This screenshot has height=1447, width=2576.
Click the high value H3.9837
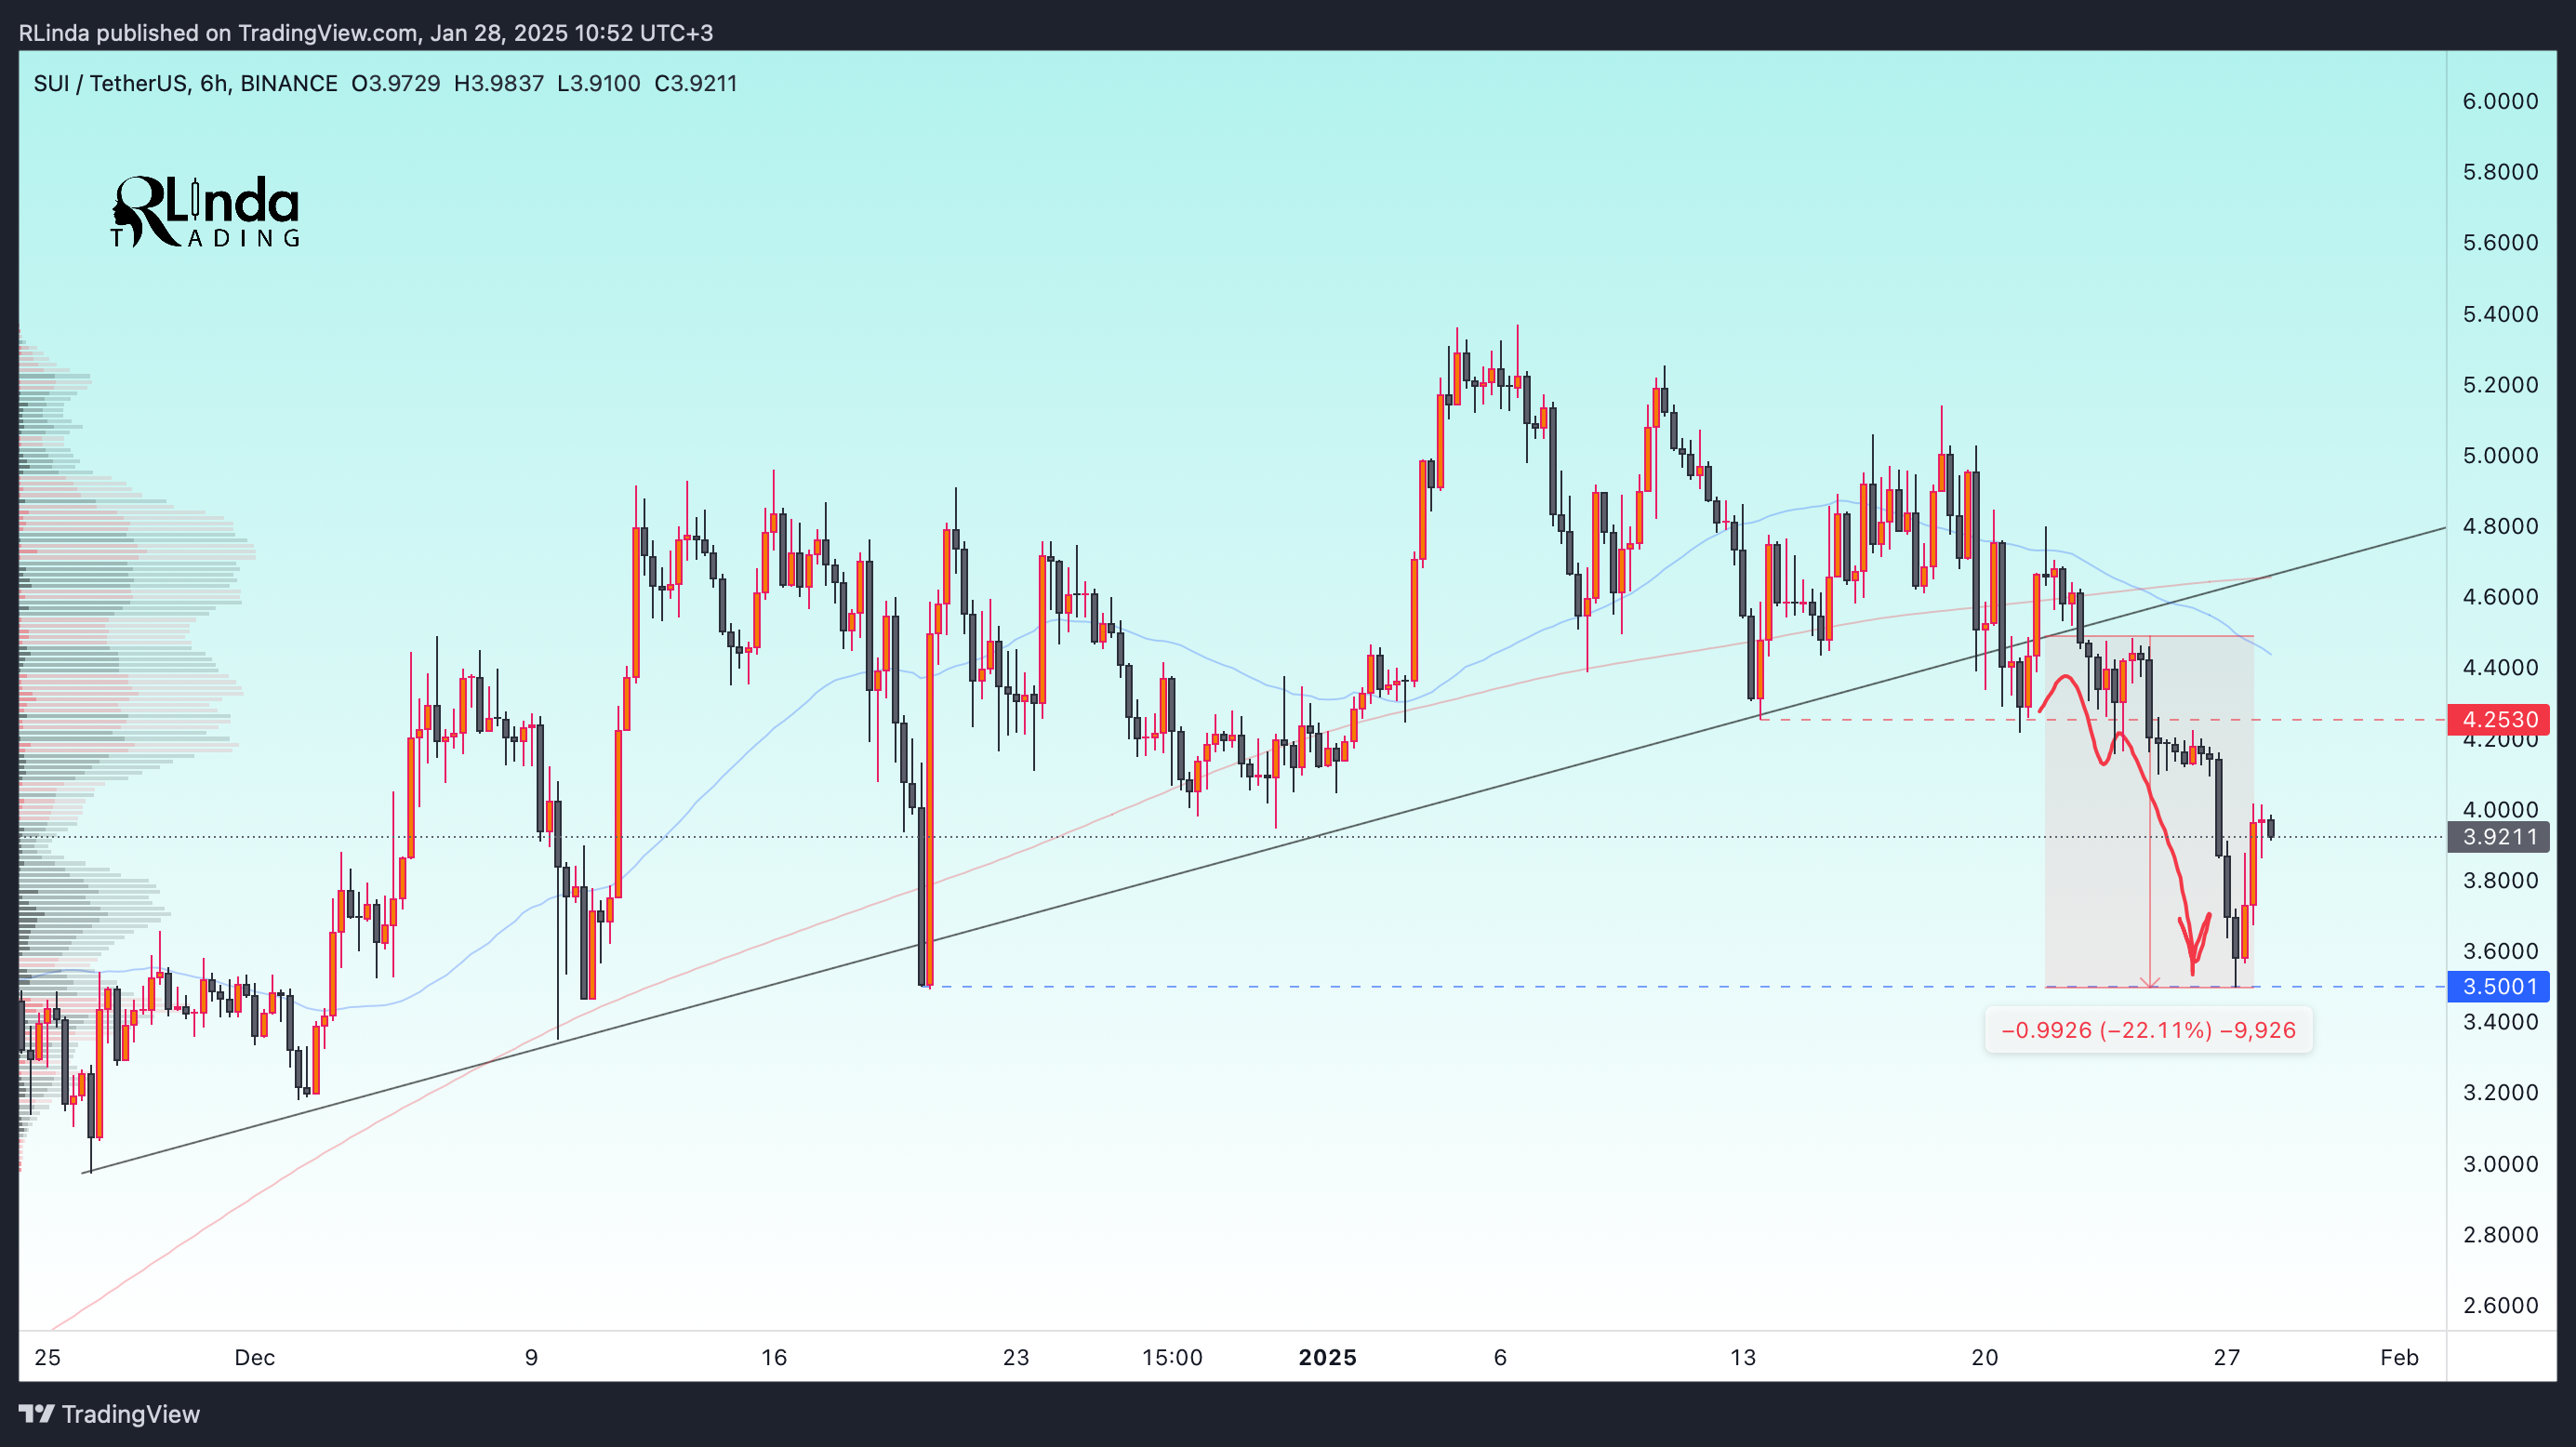click(499, 83)
